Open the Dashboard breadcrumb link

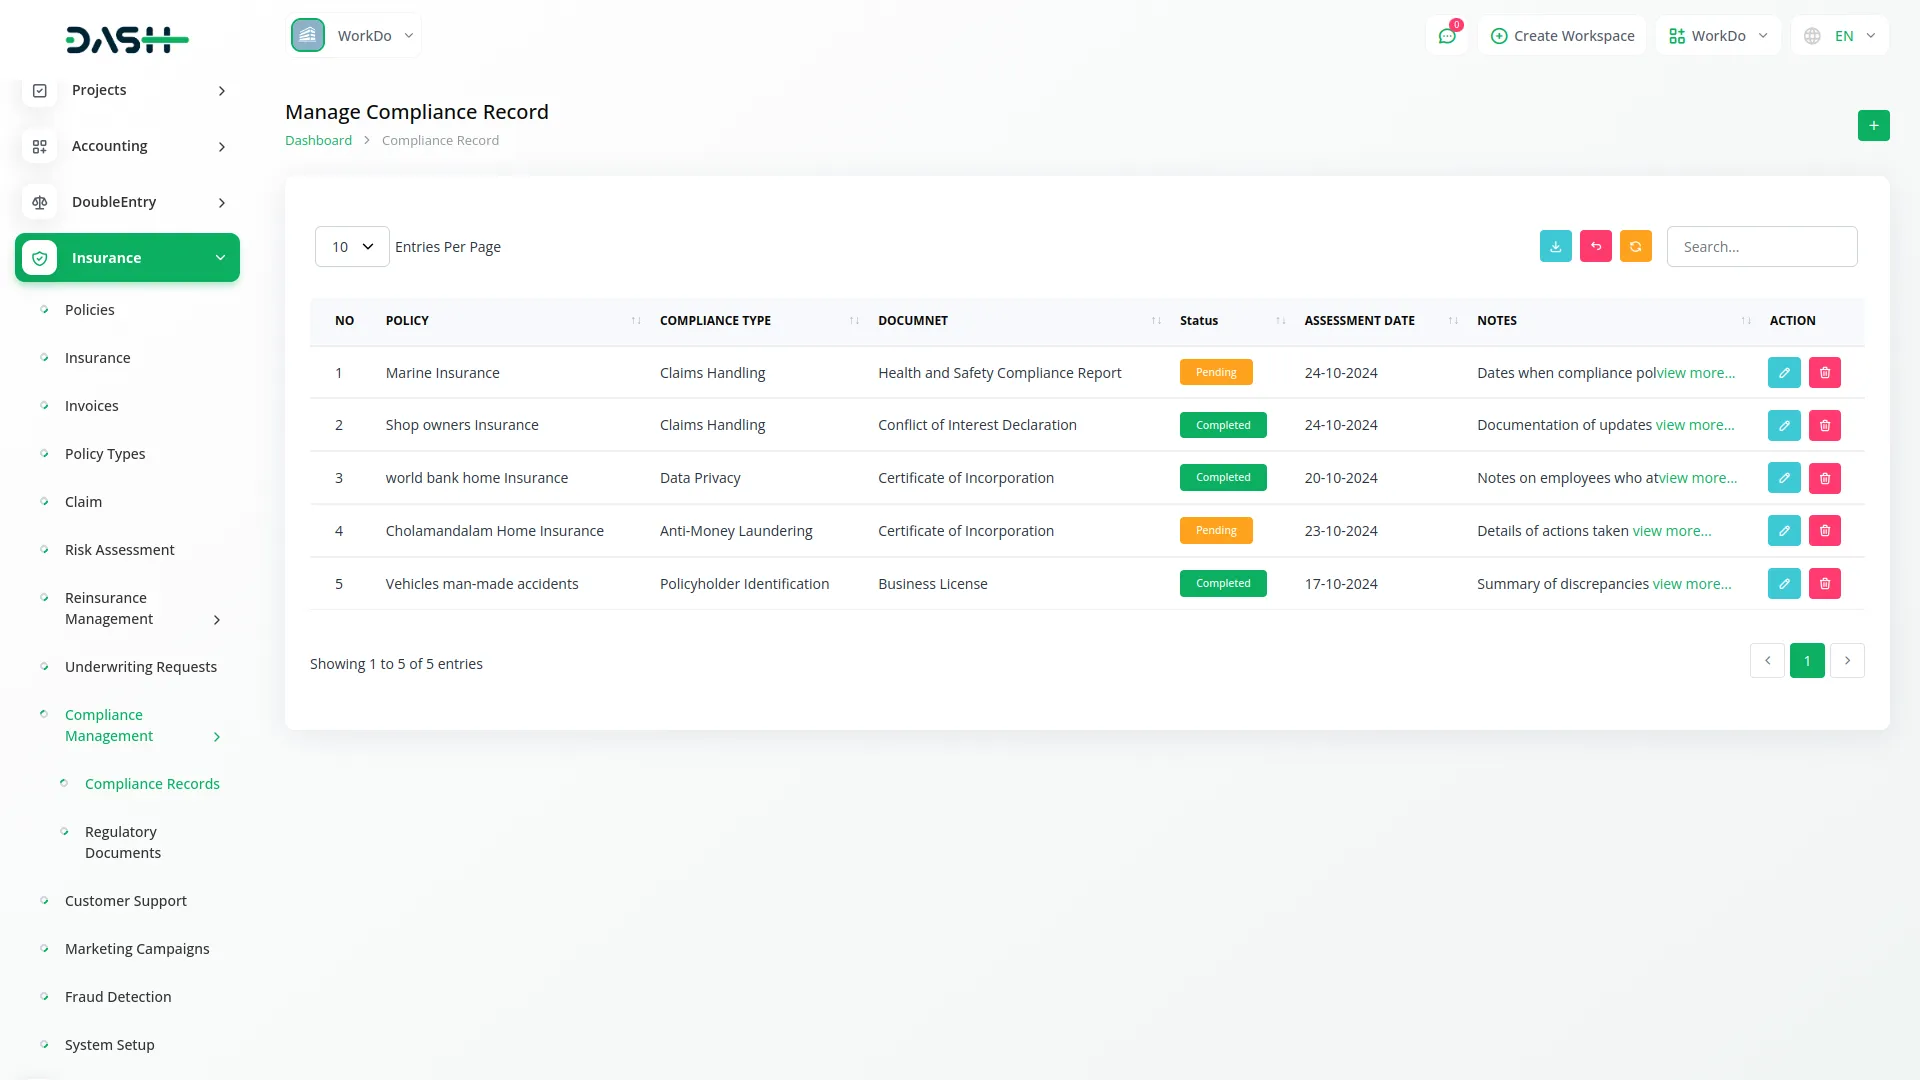click(x=318, y=140)
